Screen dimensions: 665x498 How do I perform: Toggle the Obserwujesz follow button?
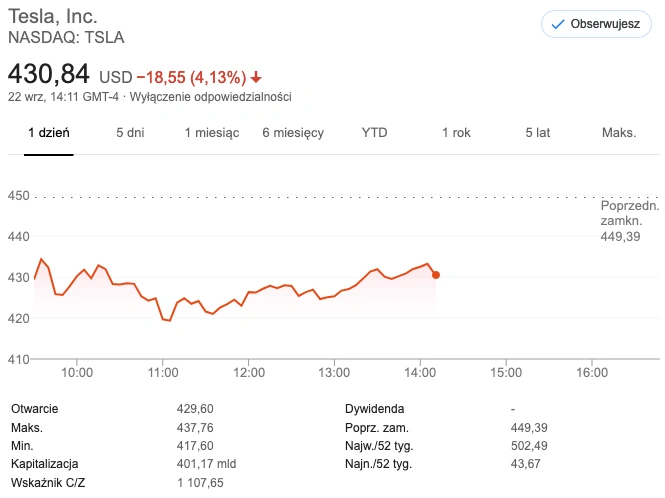tap(596, 24)
